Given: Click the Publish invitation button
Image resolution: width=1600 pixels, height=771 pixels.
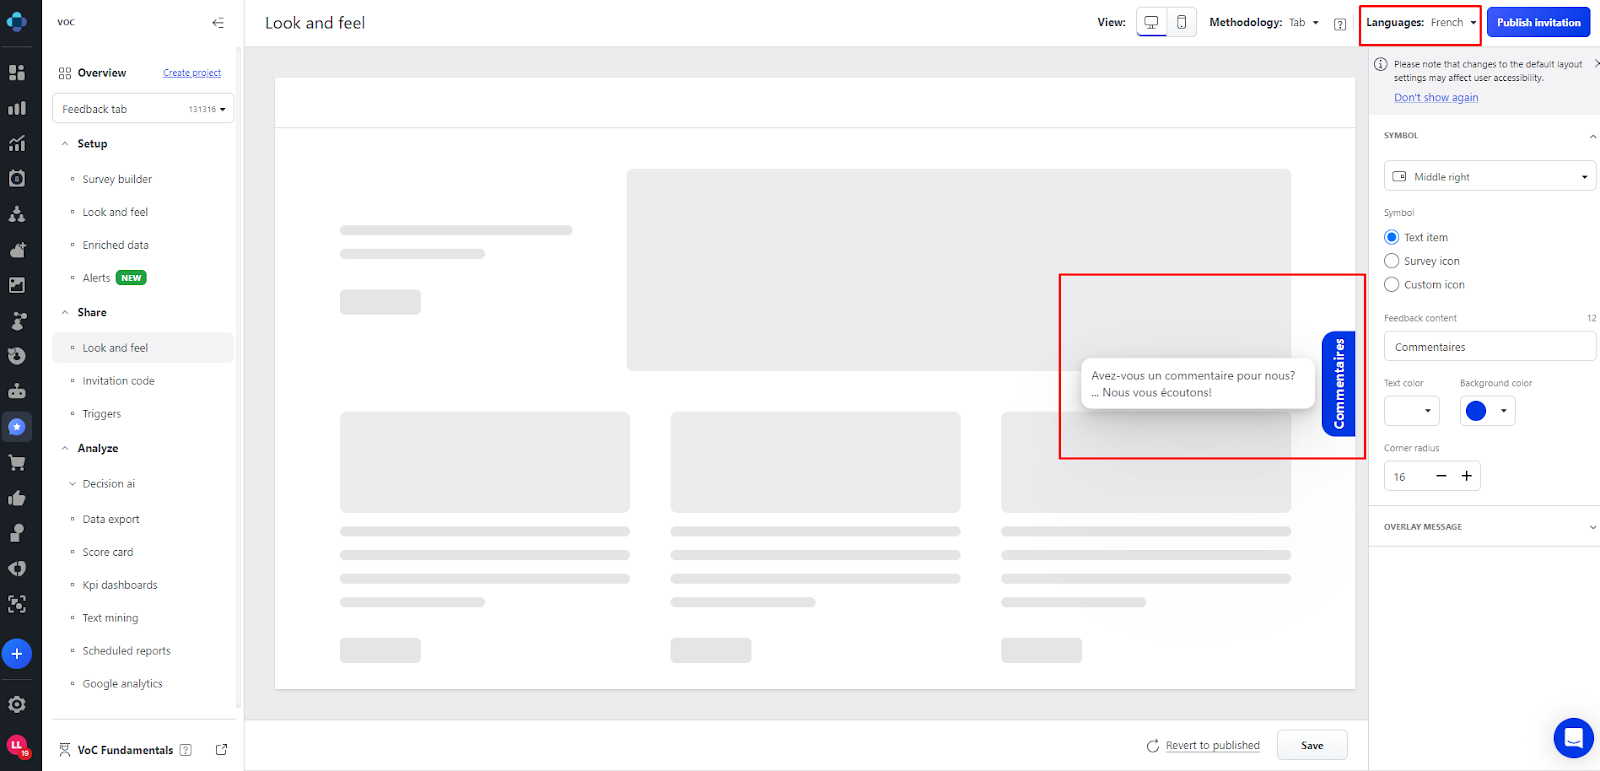Looking at the screenshot, I should 1538,23.
